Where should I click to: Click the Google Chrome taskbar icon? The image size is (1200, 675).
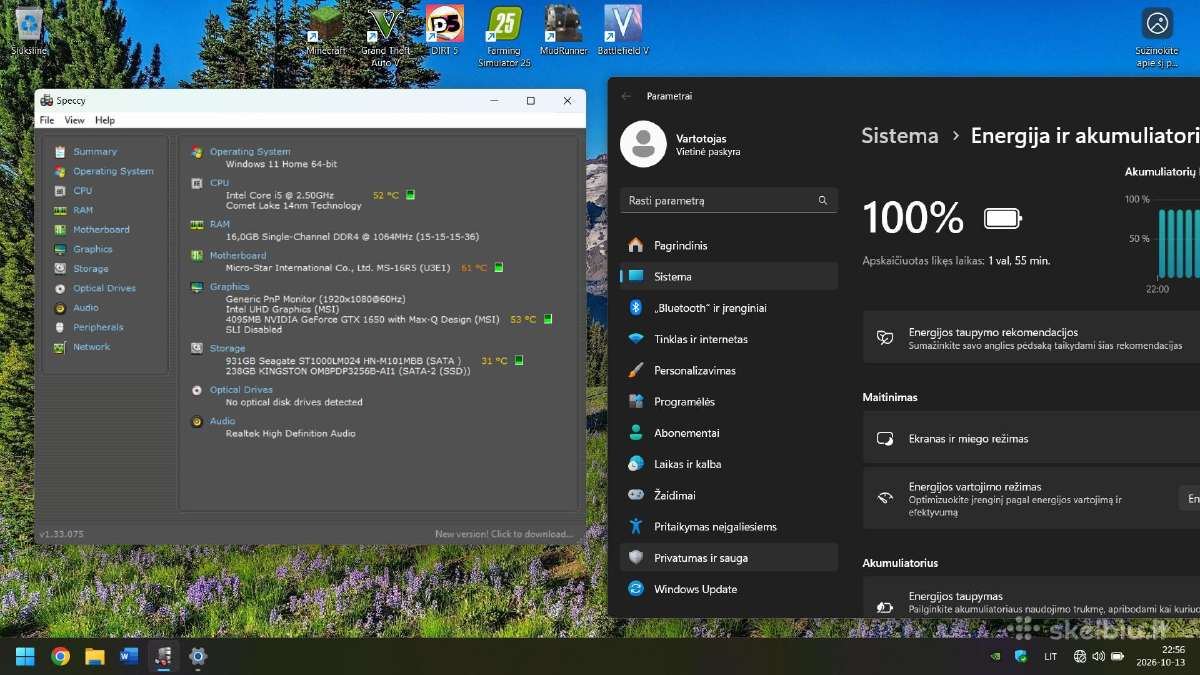tap(61, 656)
